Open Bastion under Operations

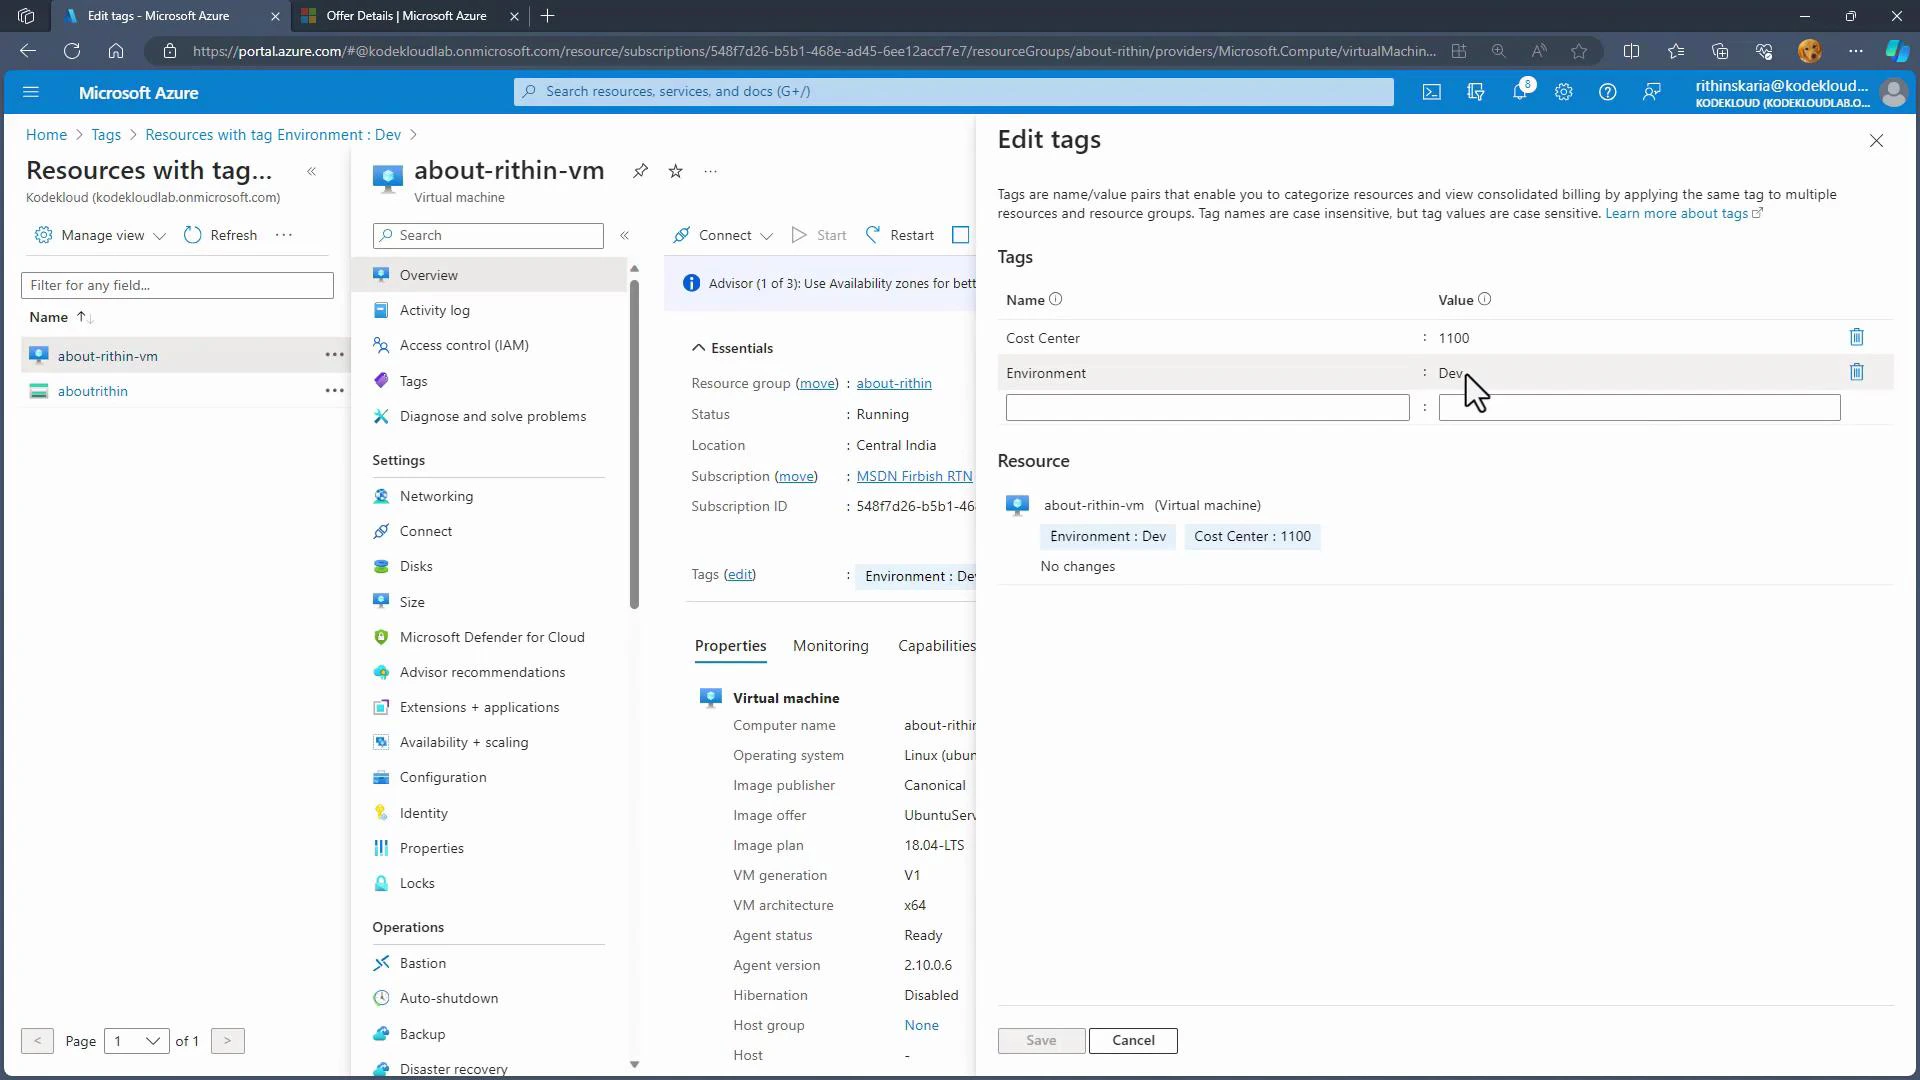pyautogui.click(x=422, y=962)
